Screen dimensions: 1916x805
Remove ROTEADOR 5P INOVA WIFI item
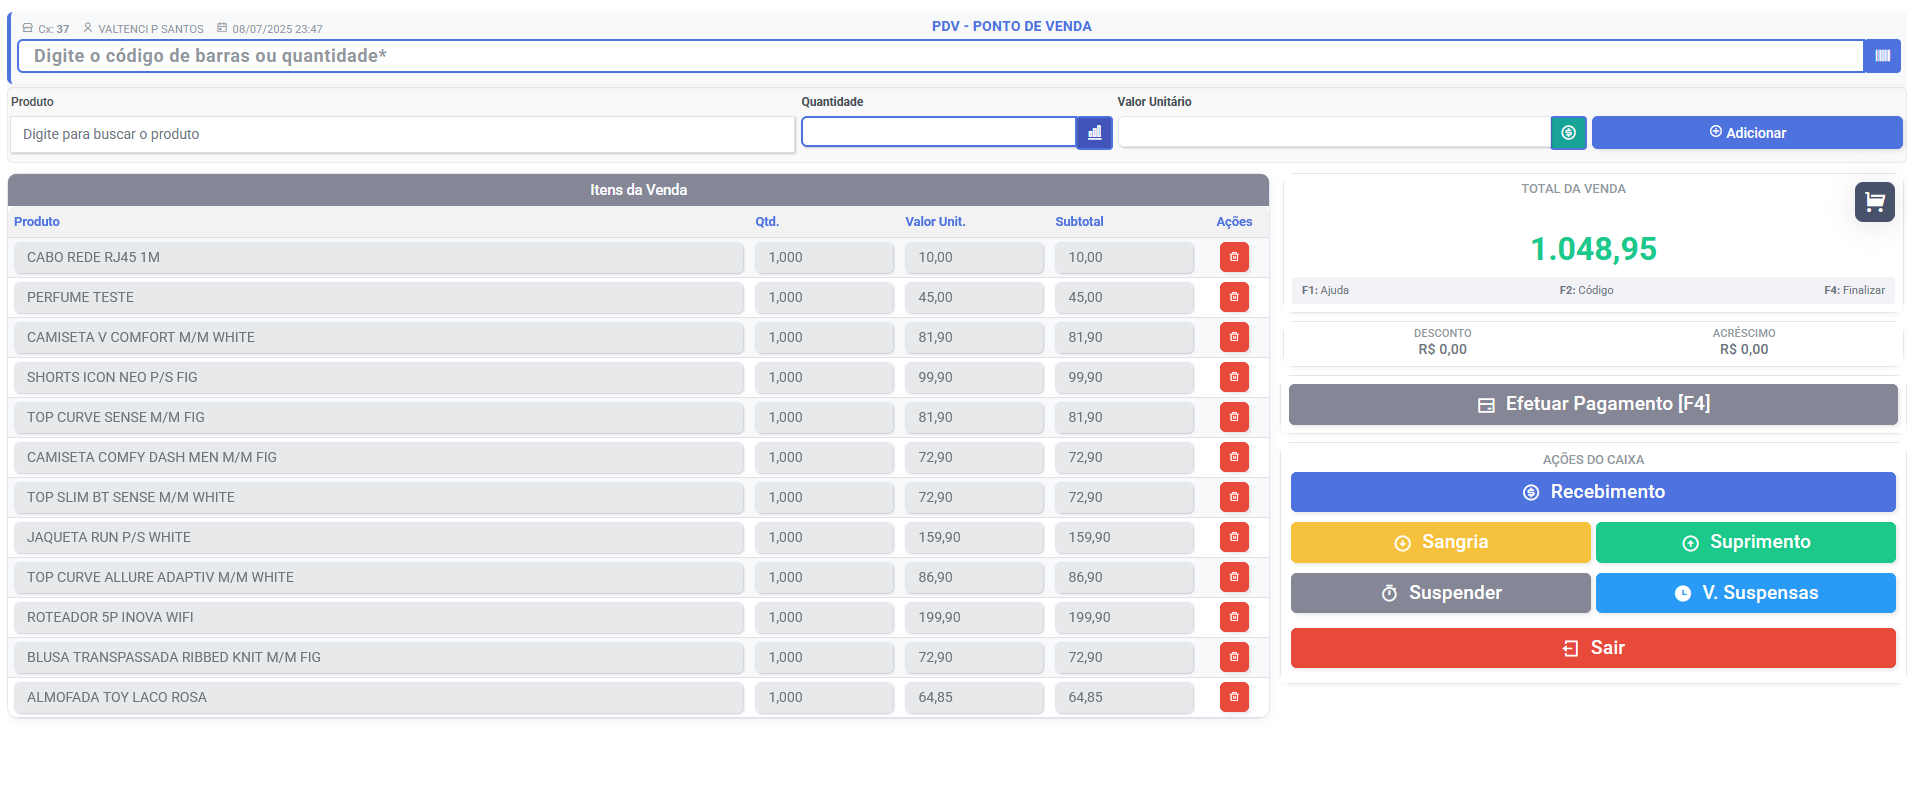[1234, 617]
